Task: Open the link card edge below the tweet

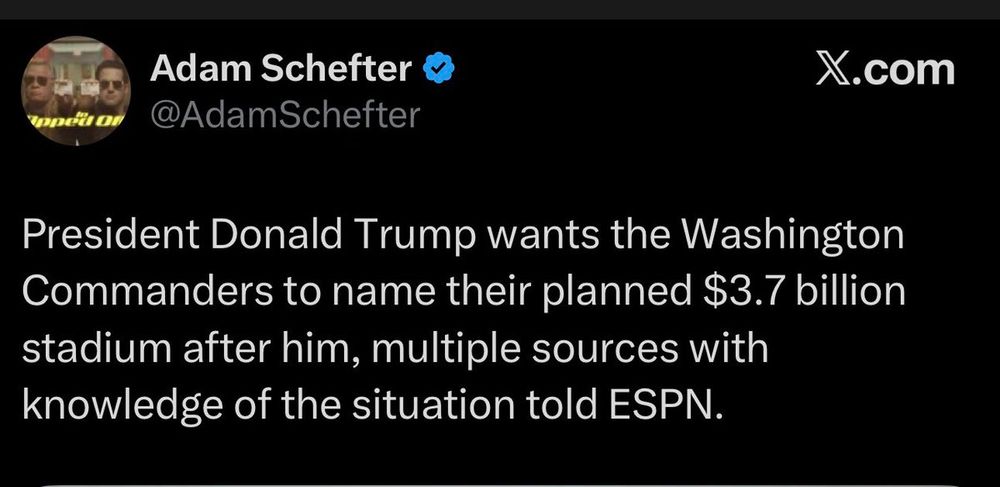Action: (x=500, y=484)
